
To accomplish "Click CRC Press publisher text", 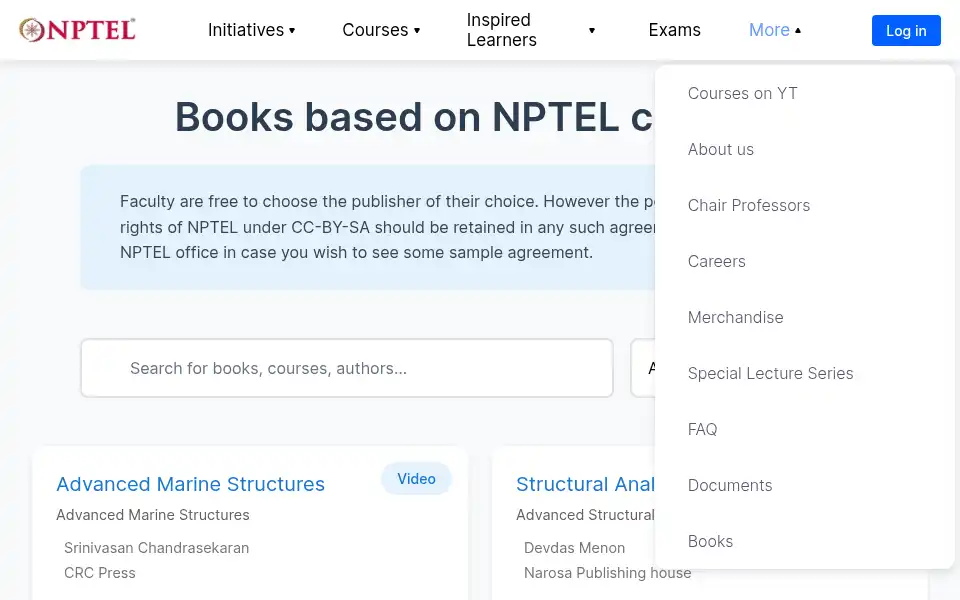I will point(100,573).
